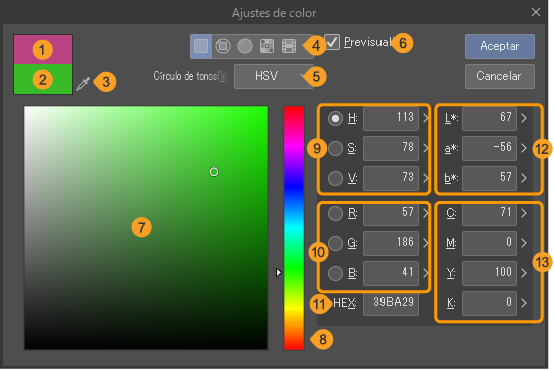
Task: Click the hue slider triangle marker
Action: [x=279, y=272]
